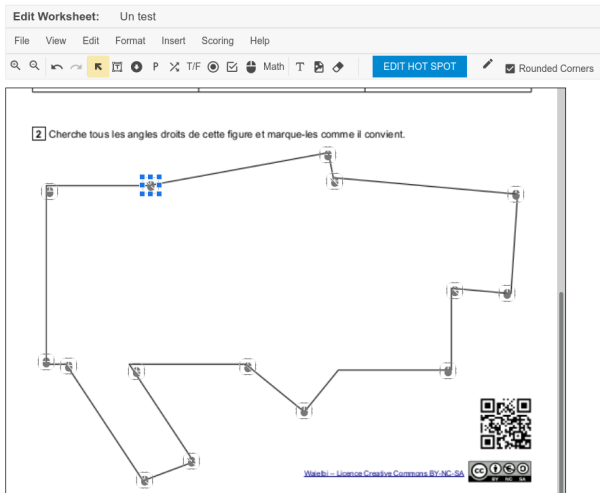Uncheck the Rounded Corners checkbox
Image resolution: width=600 pixels, height=493 pixels.
(510, 69)
